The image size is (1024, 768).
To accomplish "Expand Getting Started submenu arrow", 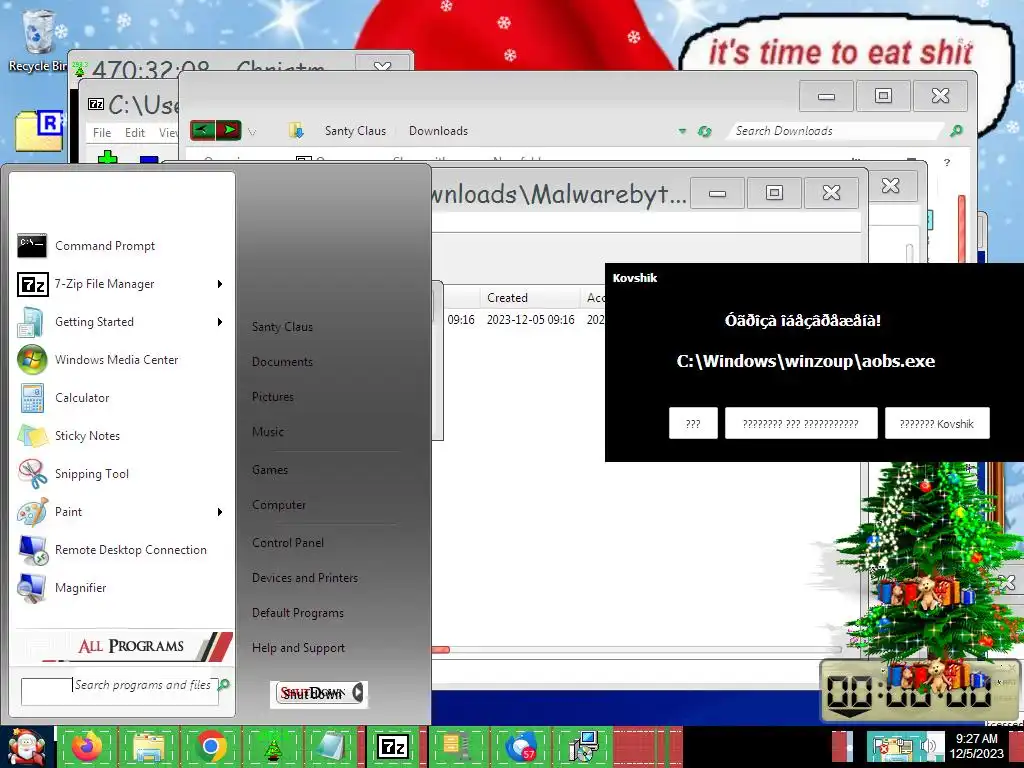I will [x=220, y=322].
